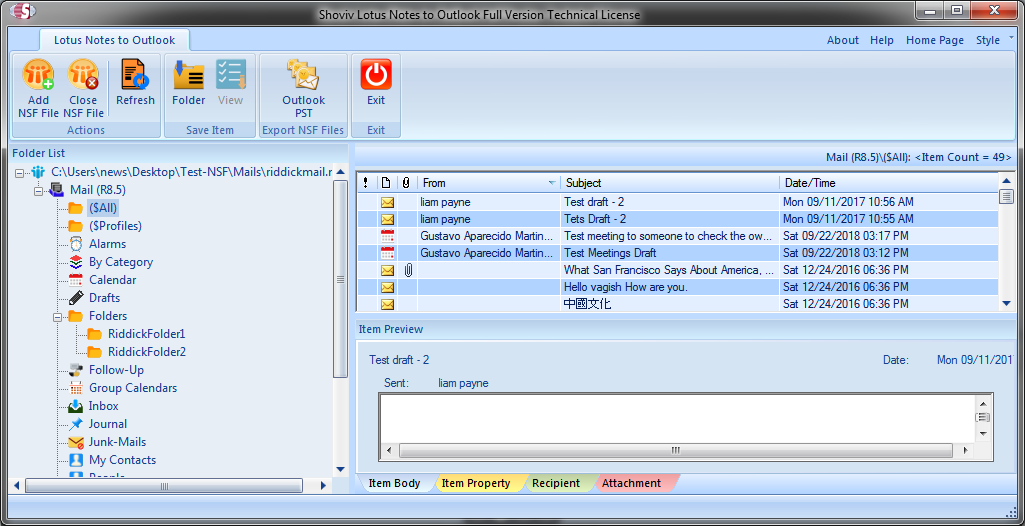Viewport: 1025px width, 526px height.
Task: Open the Follow-Up folder
Action: point(116,370)
